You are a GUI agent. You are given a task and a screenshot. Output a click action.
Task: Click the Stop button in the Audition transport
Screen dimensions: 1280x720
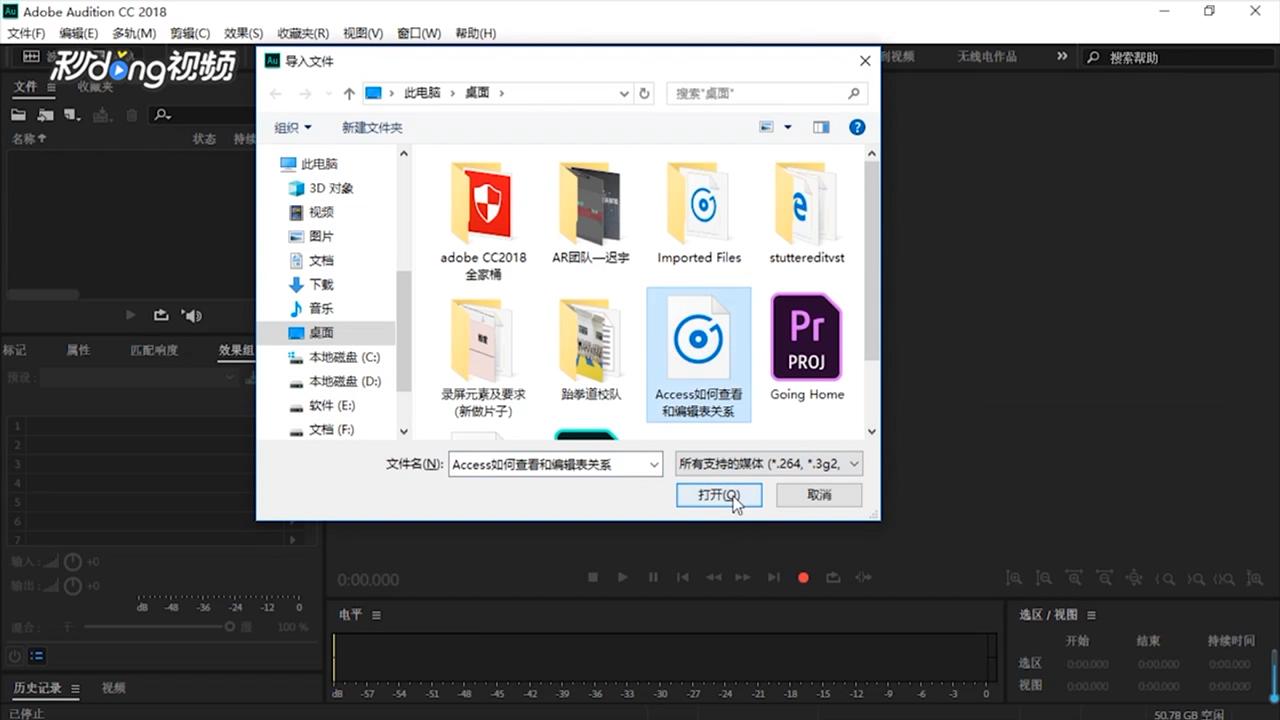click(593, 577)
